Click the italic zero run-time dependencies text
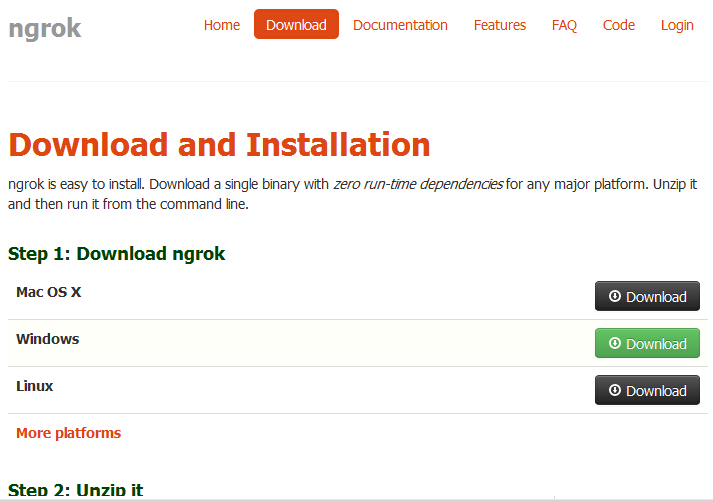The width and height of the screenshot is (713, 501). (x=418, y=184)
